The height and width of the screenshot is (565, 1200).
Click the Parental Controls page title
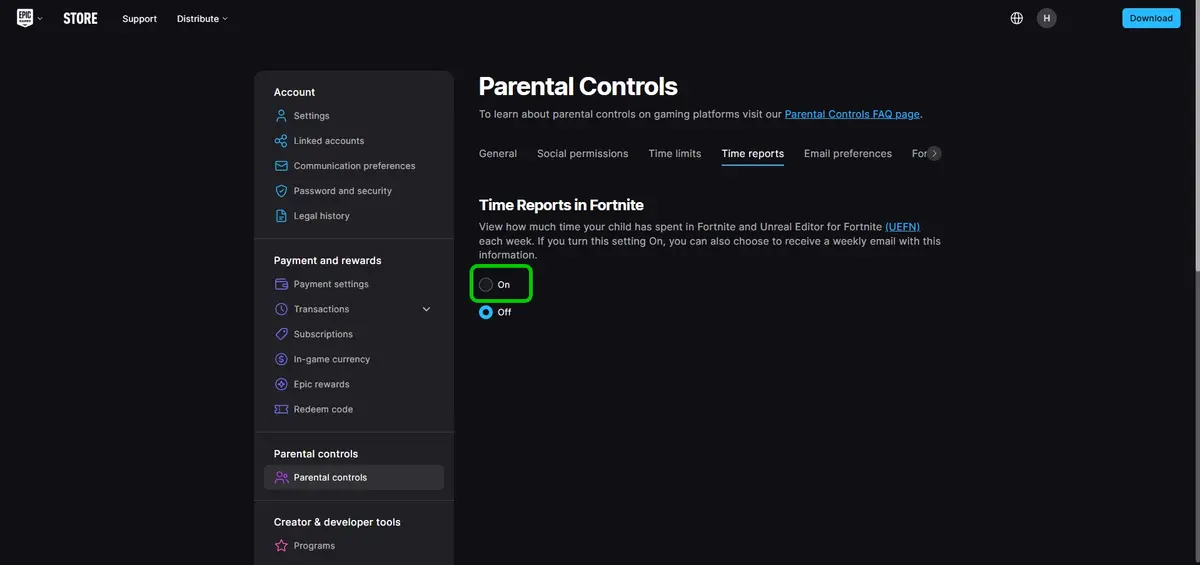click(578, 86)
